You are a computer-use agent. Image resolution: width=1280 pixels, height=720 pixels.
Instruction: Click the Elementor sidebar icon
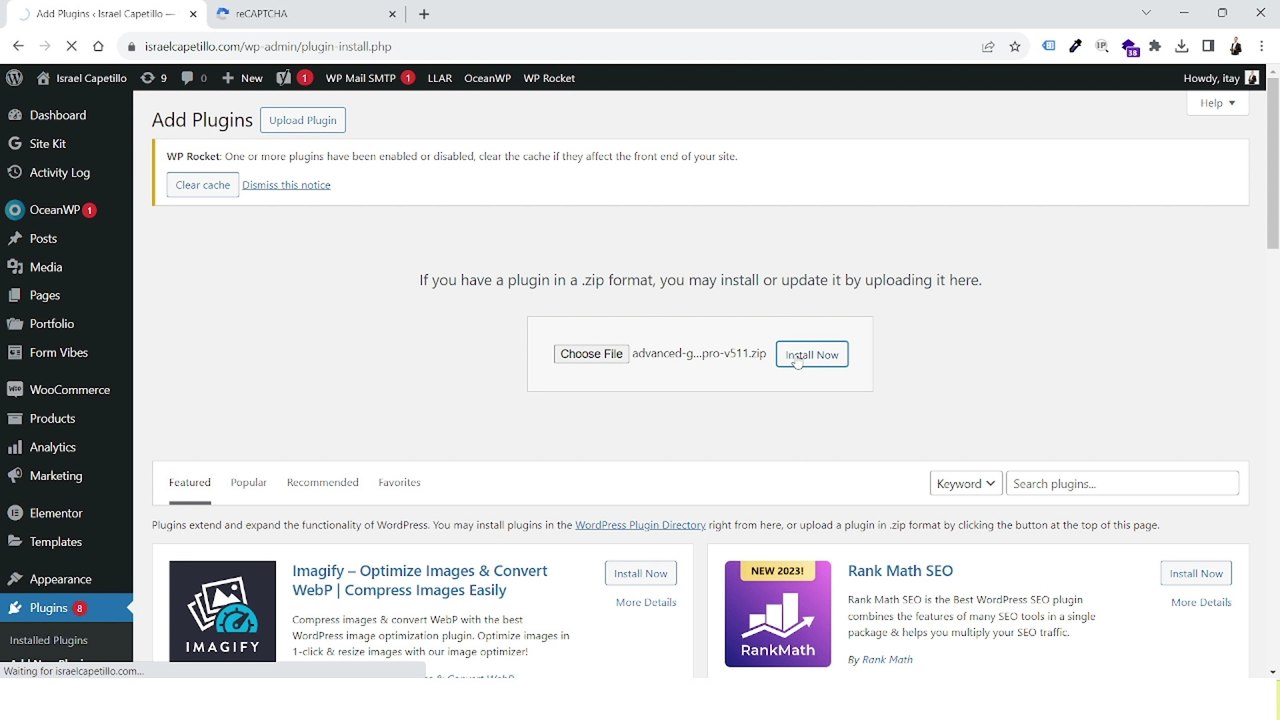coord(15,513)
